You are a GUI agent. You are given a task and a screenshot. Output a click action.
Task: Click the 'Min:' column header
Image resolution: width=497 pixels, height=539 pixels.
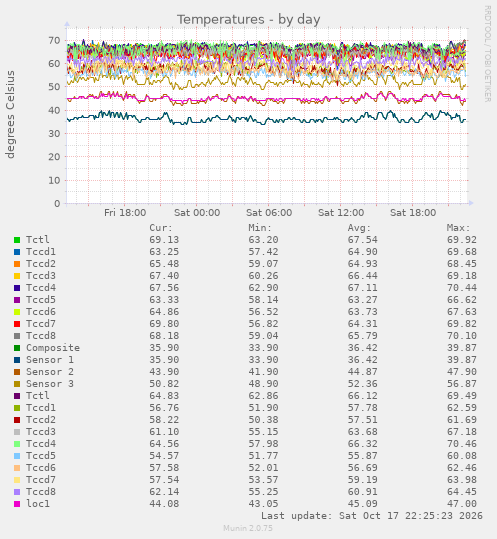coord(260,228)
